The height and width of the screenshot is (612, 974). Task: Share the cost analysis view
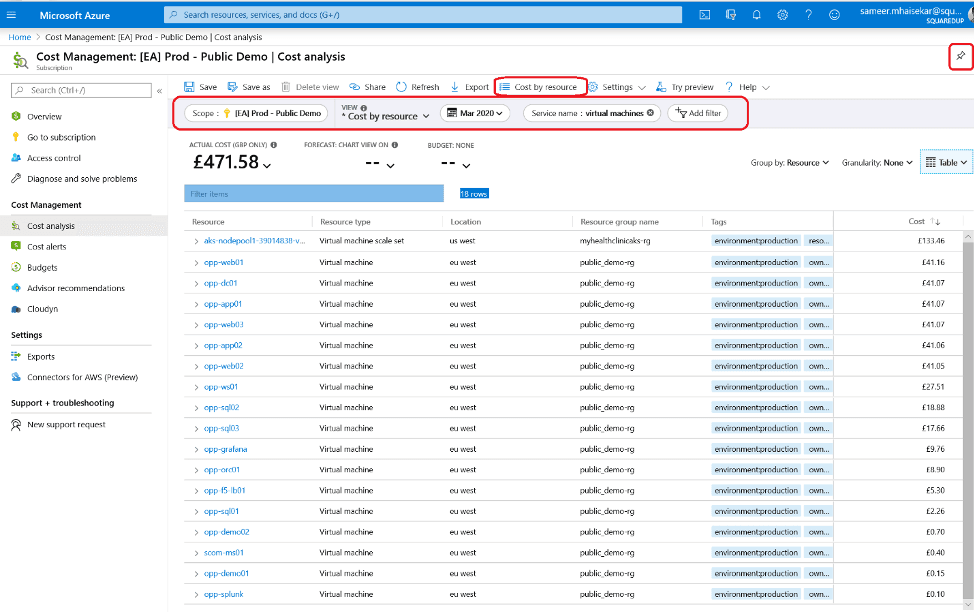click(367, 87)
